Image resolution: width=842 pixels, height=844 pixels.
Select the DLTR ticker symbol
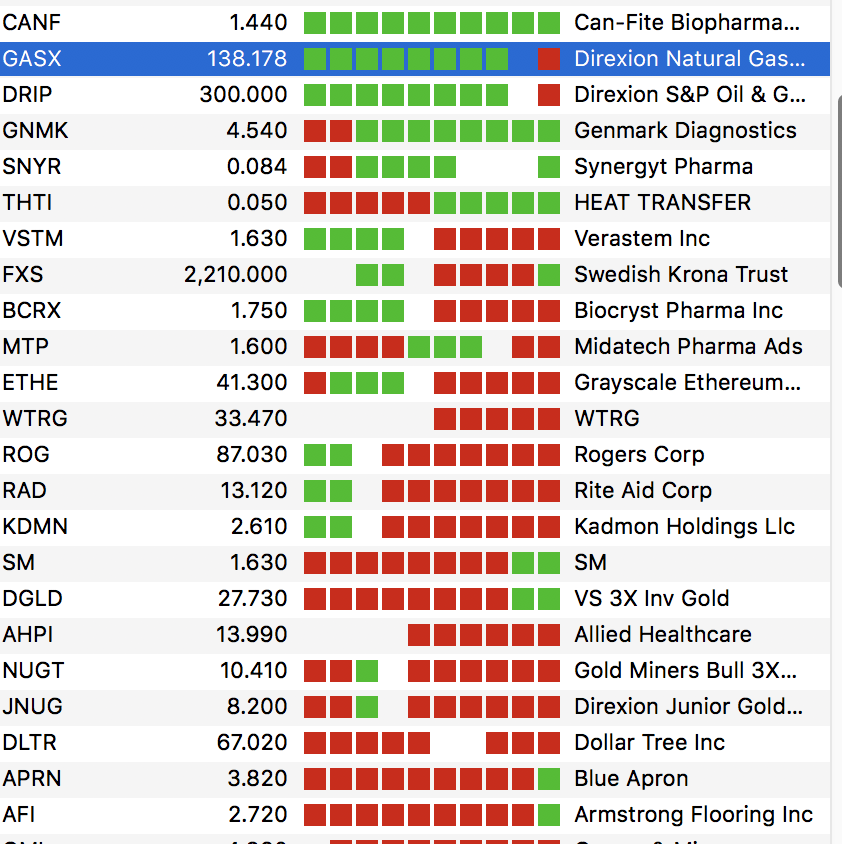[29, 743]
